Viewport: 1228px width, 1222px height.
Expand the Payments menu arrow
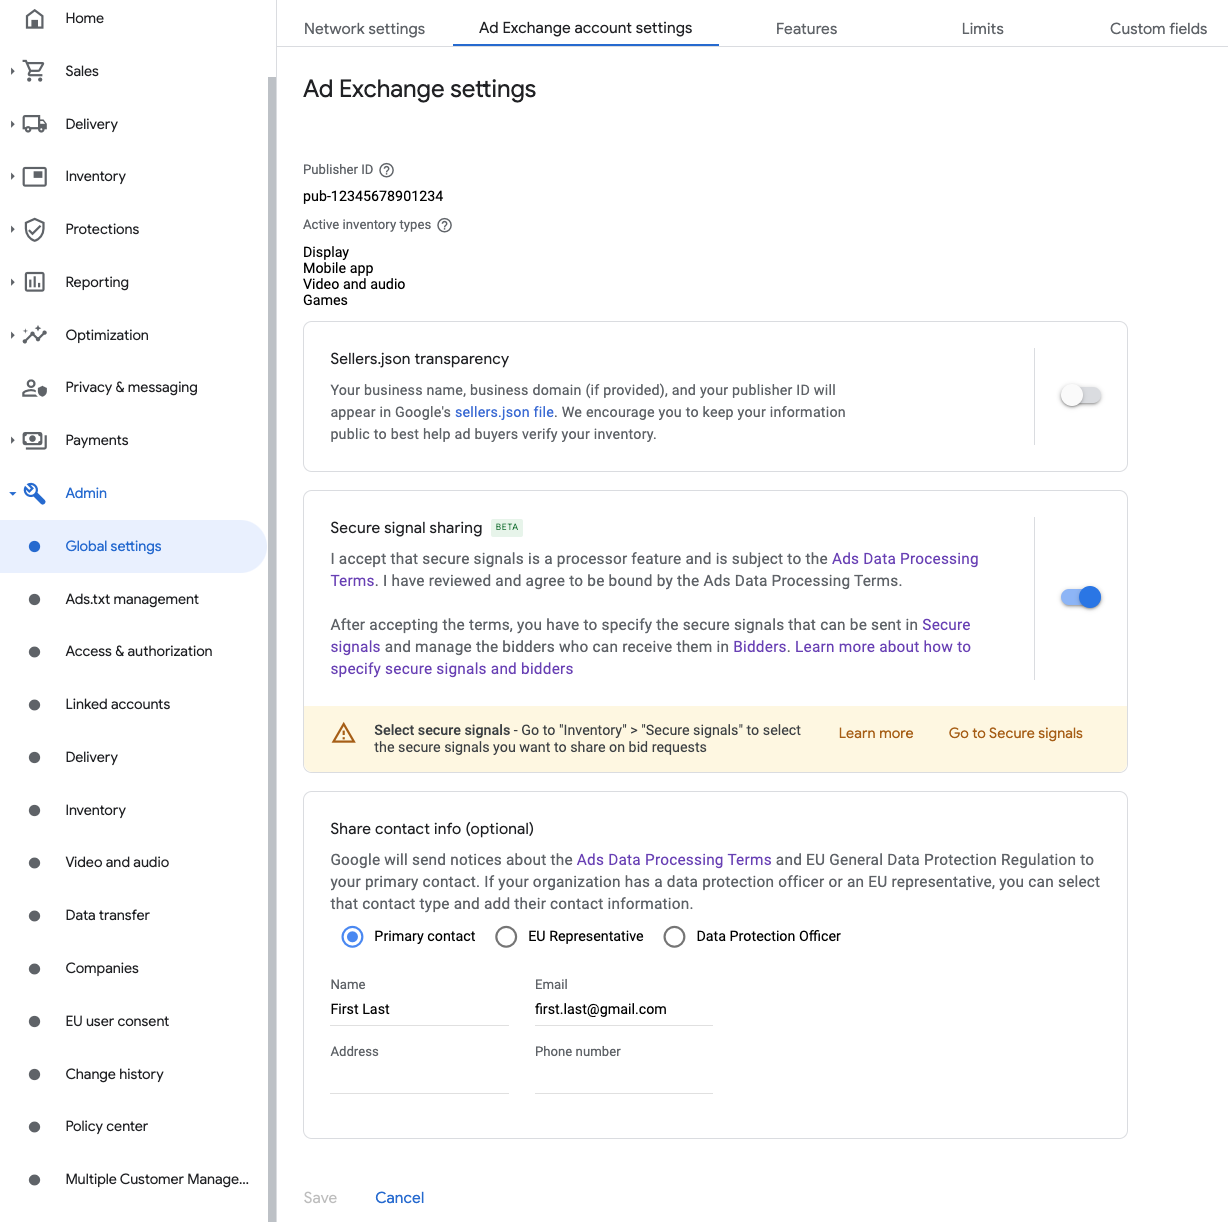coord(12,440)
